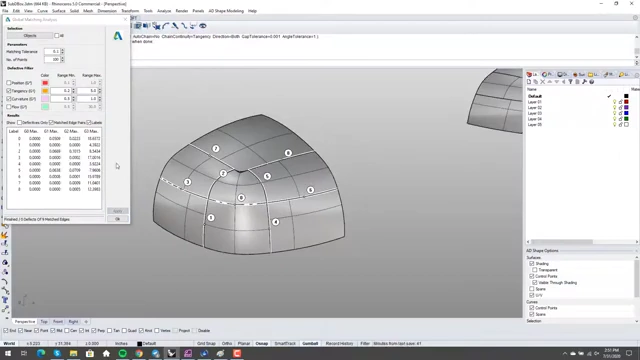Viewport: 640px width, 360px height.
Task: Click the Matching Tolerance spinner arrows
Action: [x=62, y=51]
